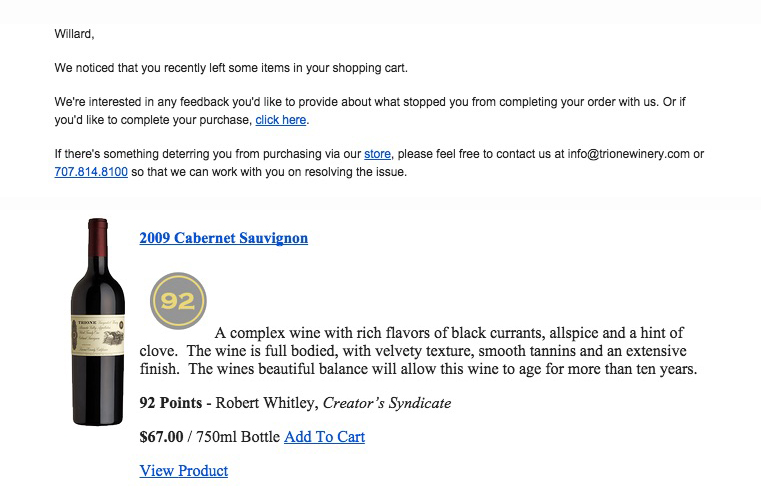Click the "Willard," greeting line
Viewport: 761px width, 491px height.
[74, 34]
